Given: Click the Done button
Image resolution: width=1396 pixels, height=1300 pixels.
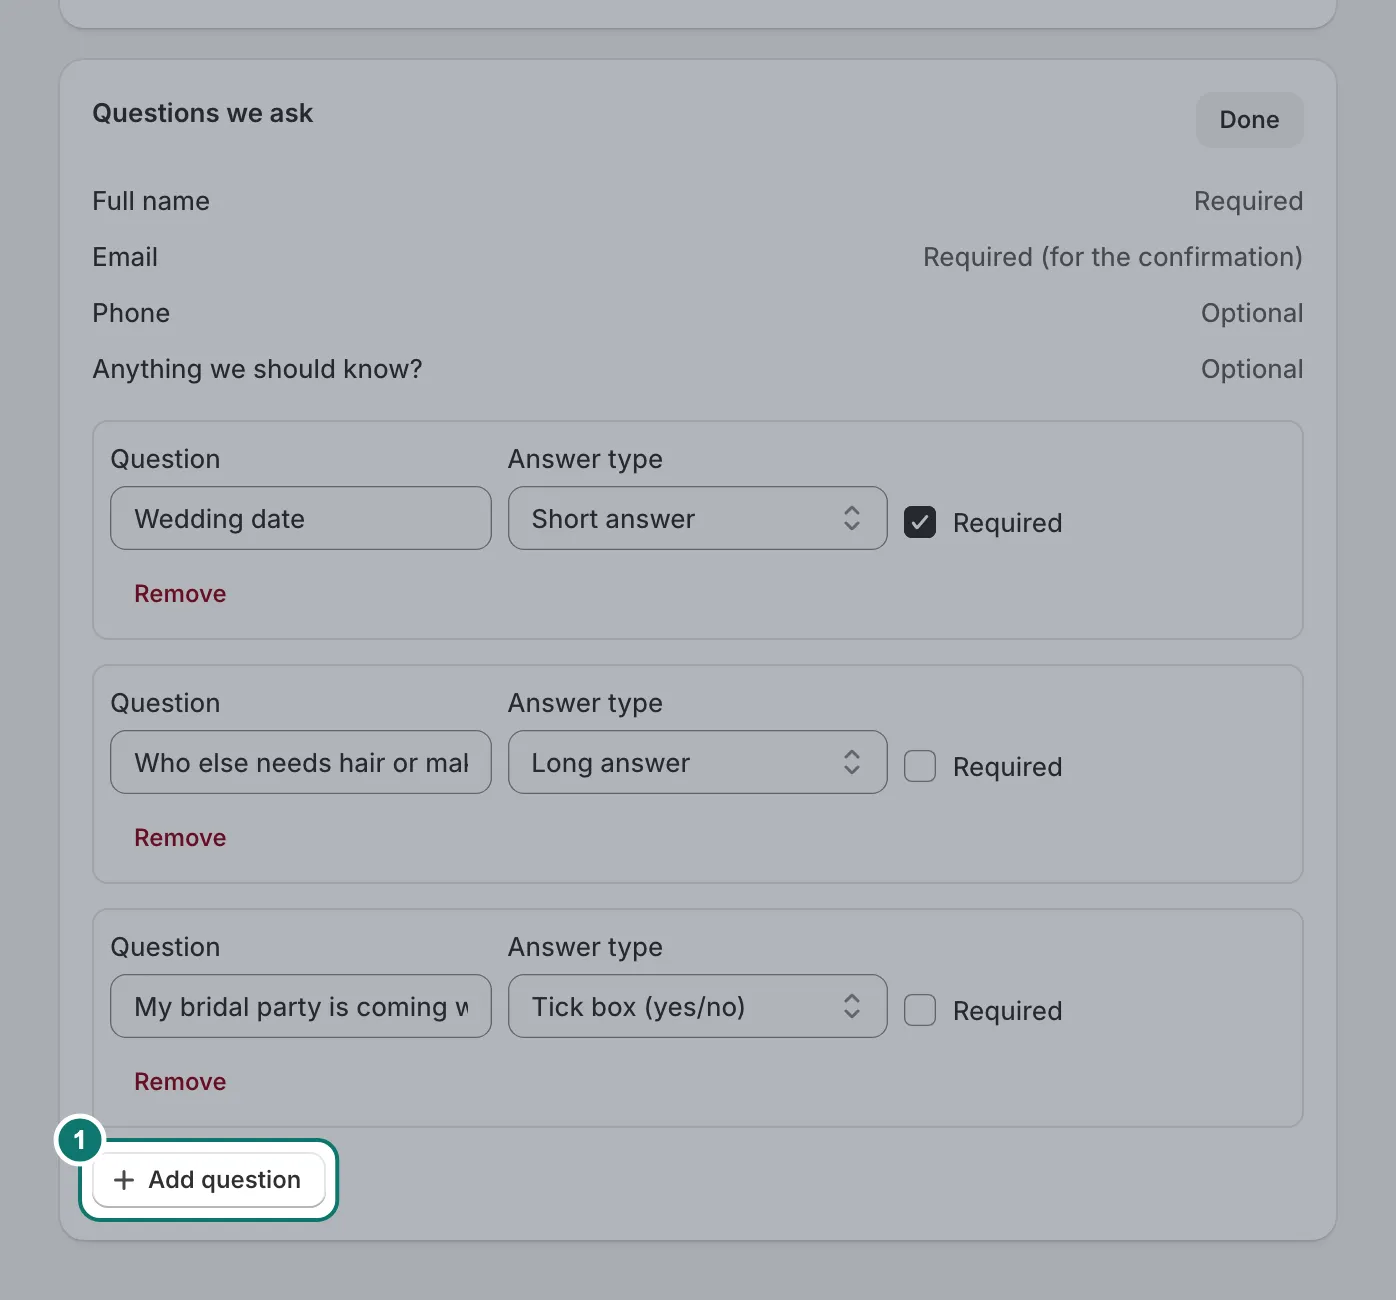Looking at the screenshot, I should [x=1250, y=120].
